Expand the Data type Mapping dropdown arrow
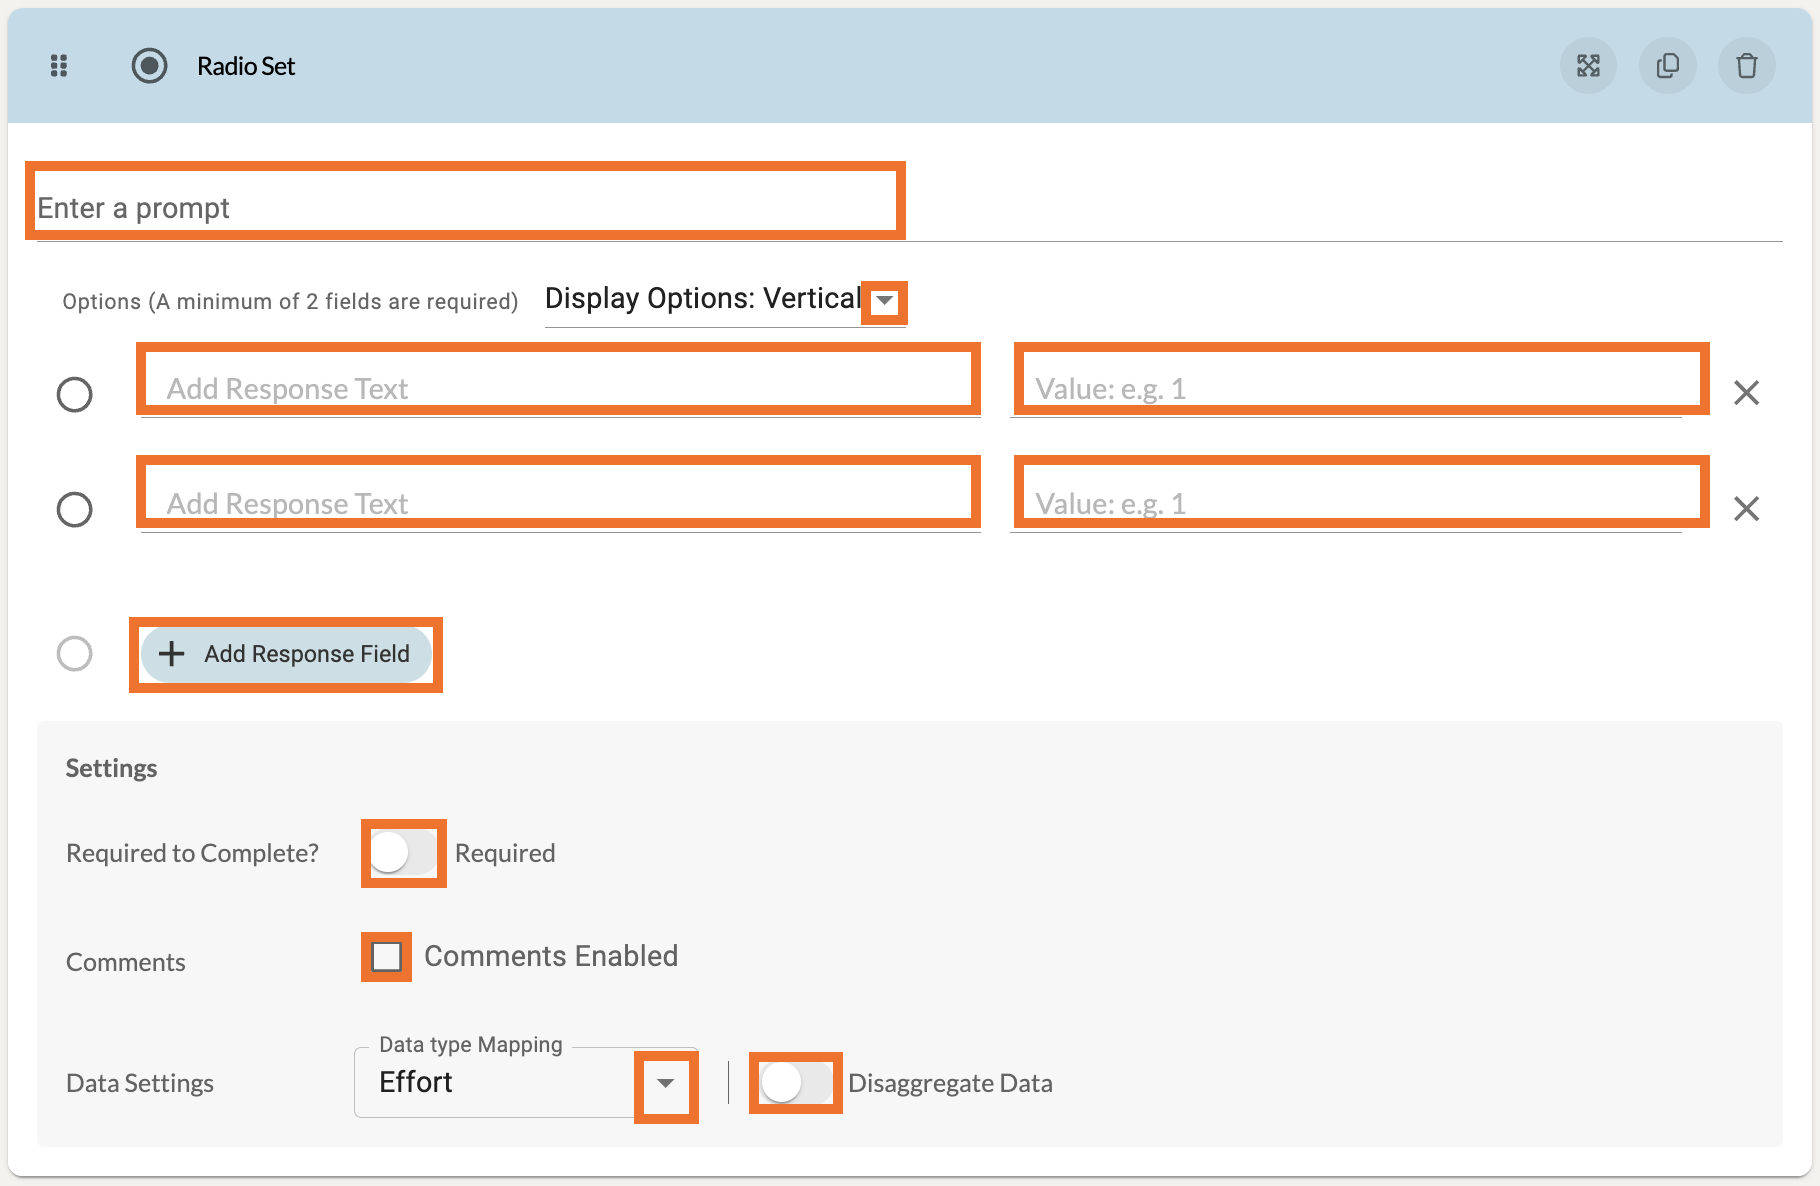Viewport: 1820px width, 1186px height. pyautogui.click(x=665, y=1084)
